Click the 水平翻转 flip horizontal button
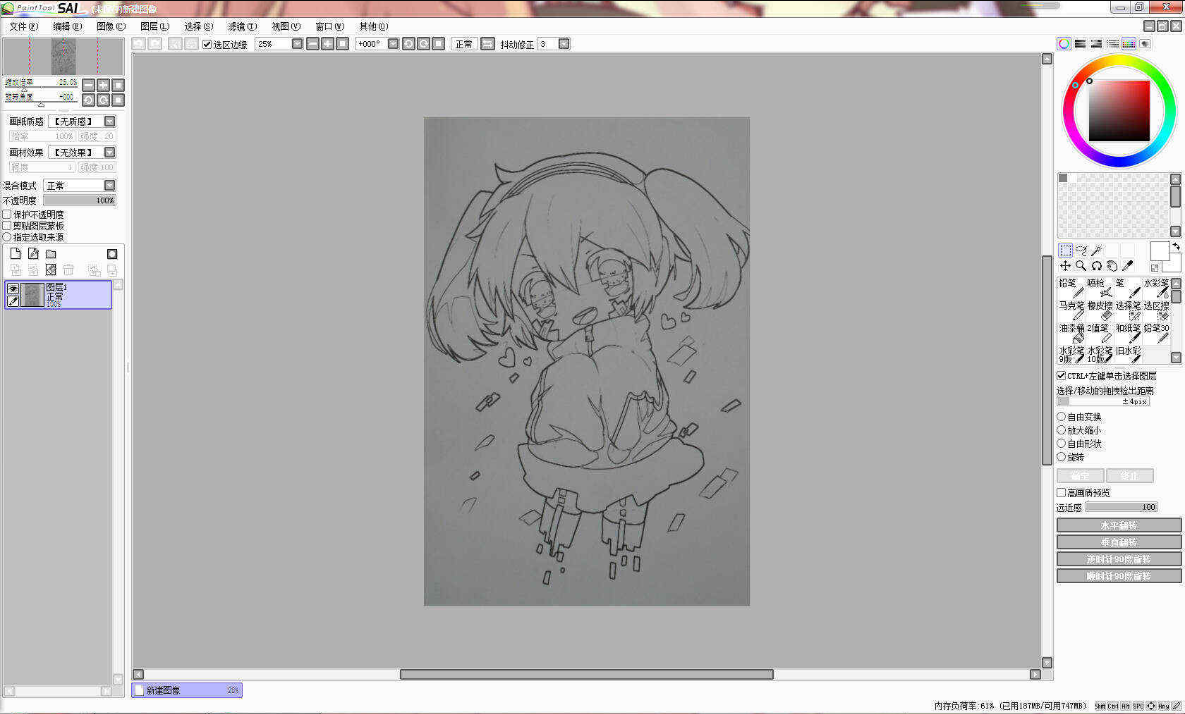The width and height of the screenshot is (1185, 714). coord(1118,525)
